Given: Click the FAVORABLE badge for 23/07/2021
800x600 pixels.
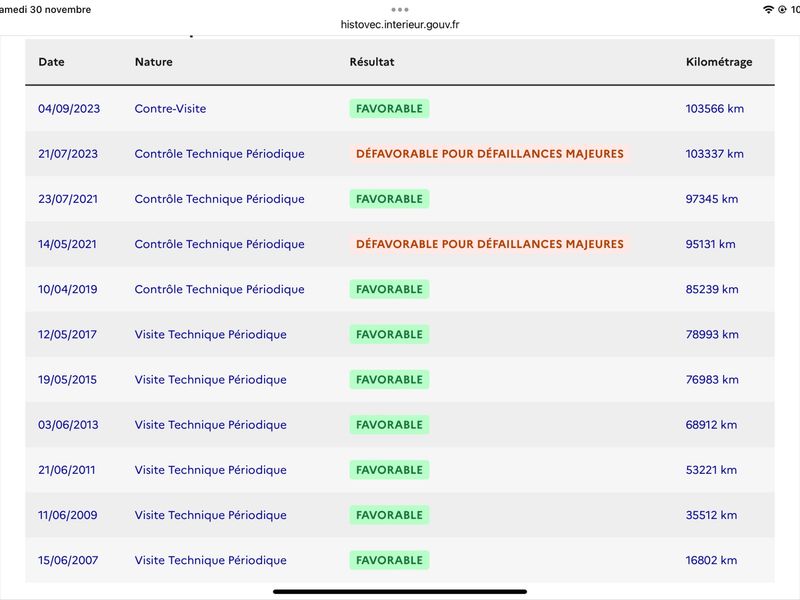Looking at the screenshot, I should coord(389,199).
